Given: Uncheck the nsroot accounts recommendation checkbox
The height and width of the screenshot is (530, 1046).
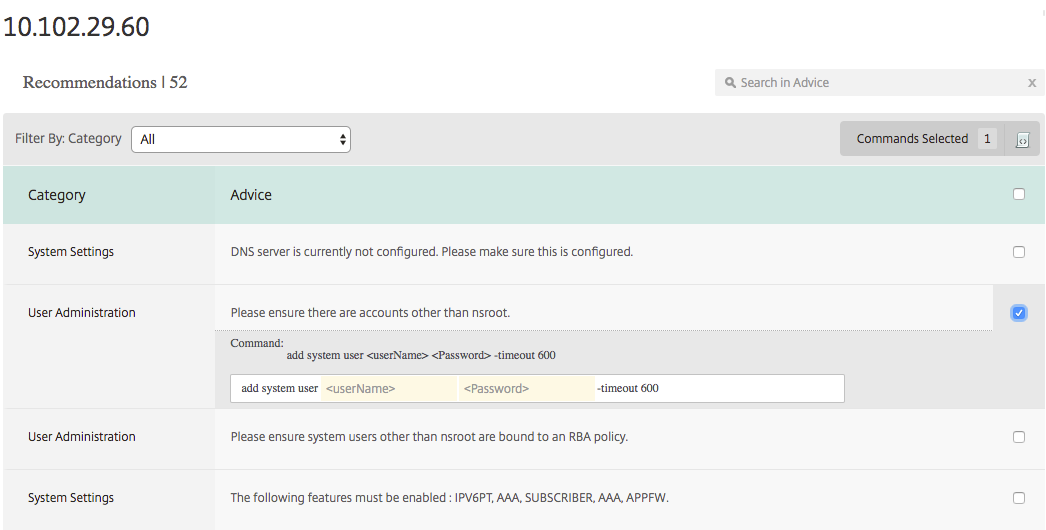Looking at the screenshot, I should pyautogui.click(x=1019, y=312).
